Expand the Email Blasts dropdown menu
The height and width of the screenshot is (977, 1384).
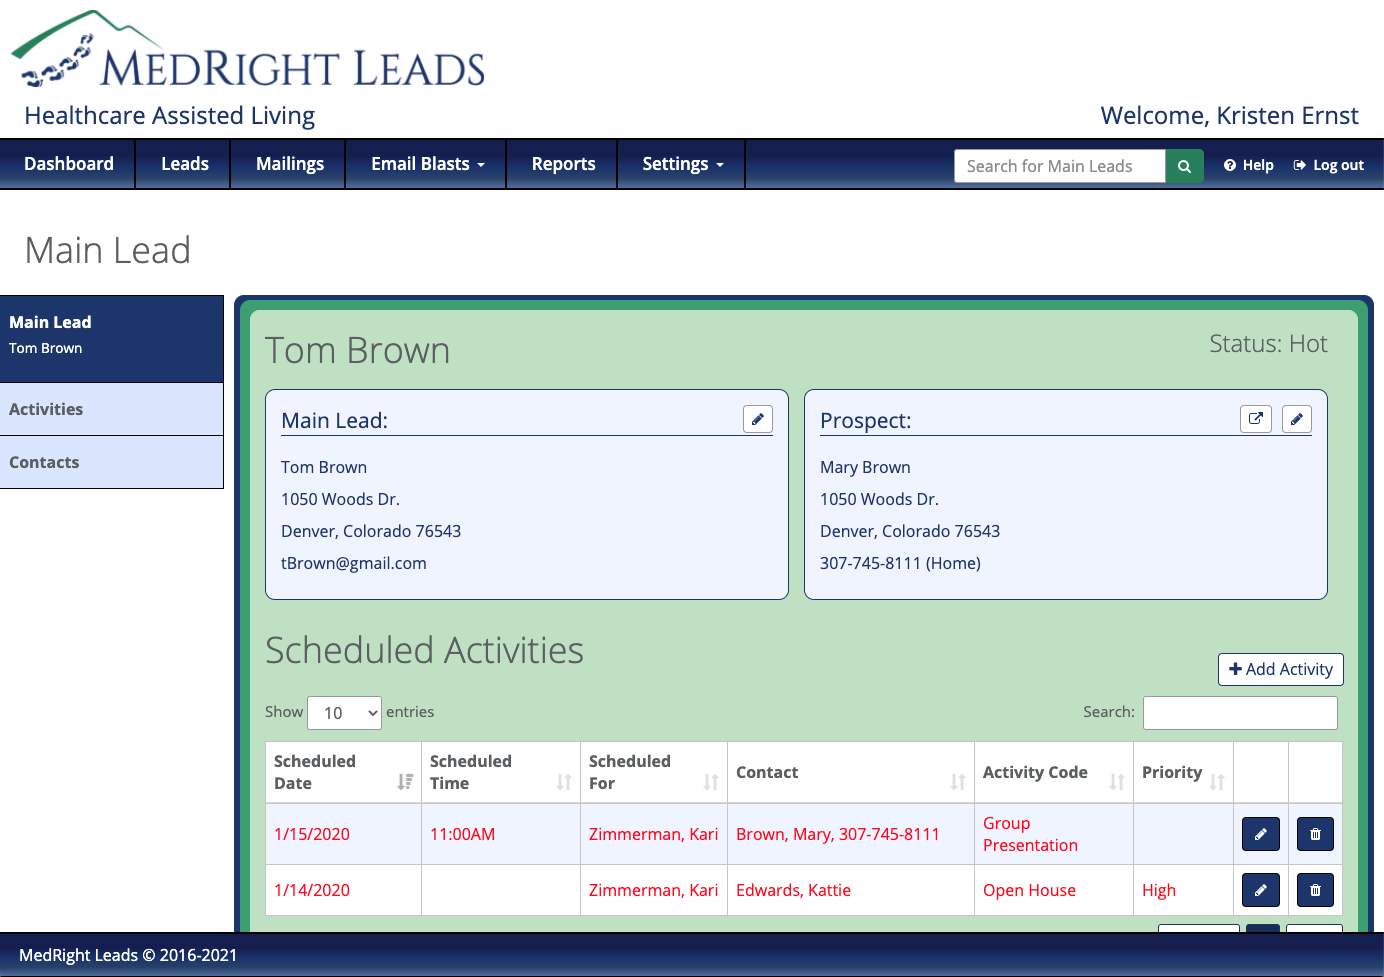427,164
